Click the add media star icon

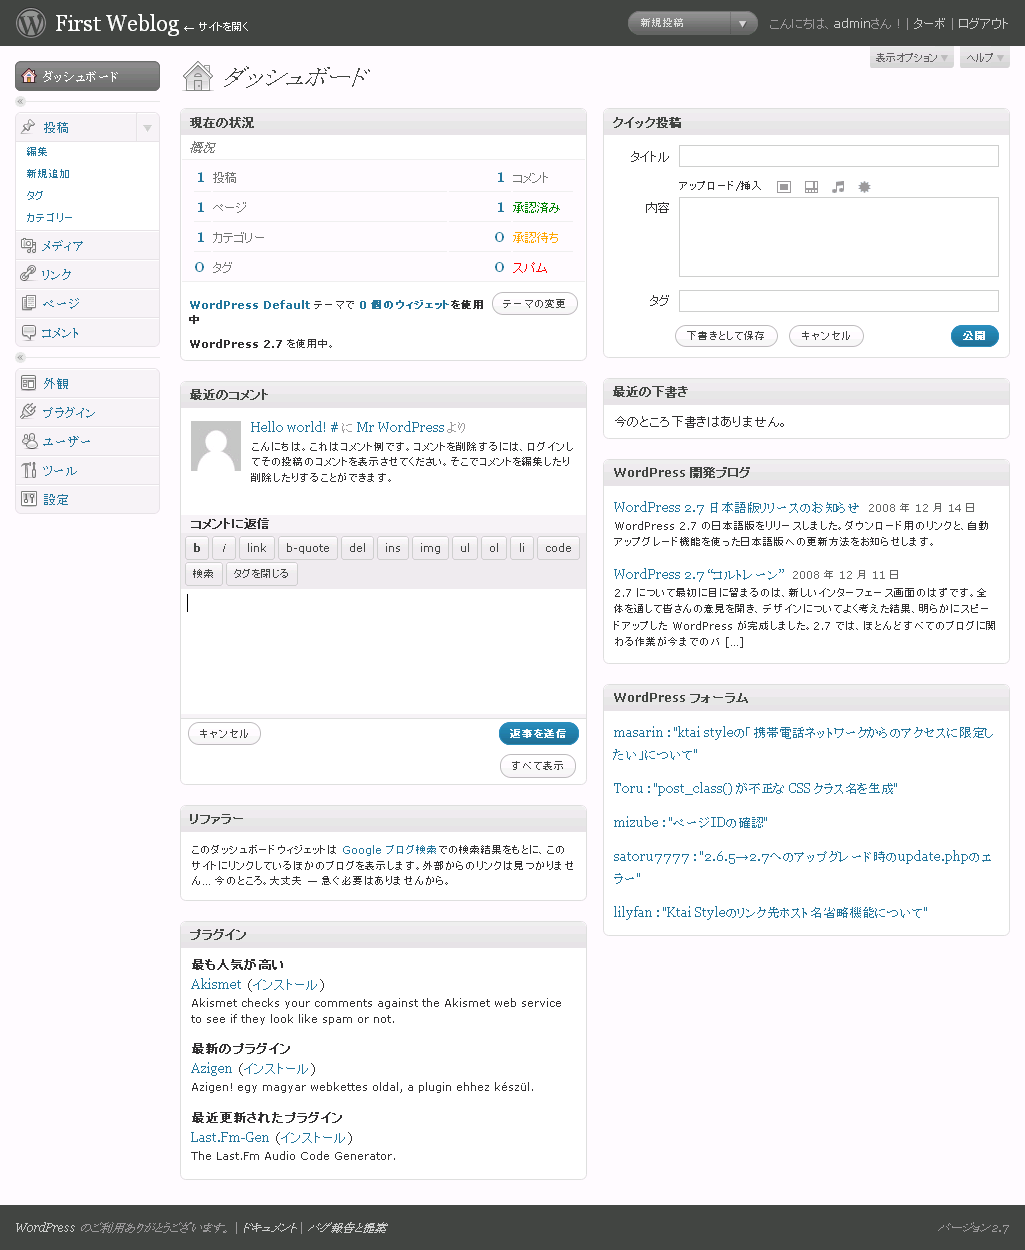865,187
